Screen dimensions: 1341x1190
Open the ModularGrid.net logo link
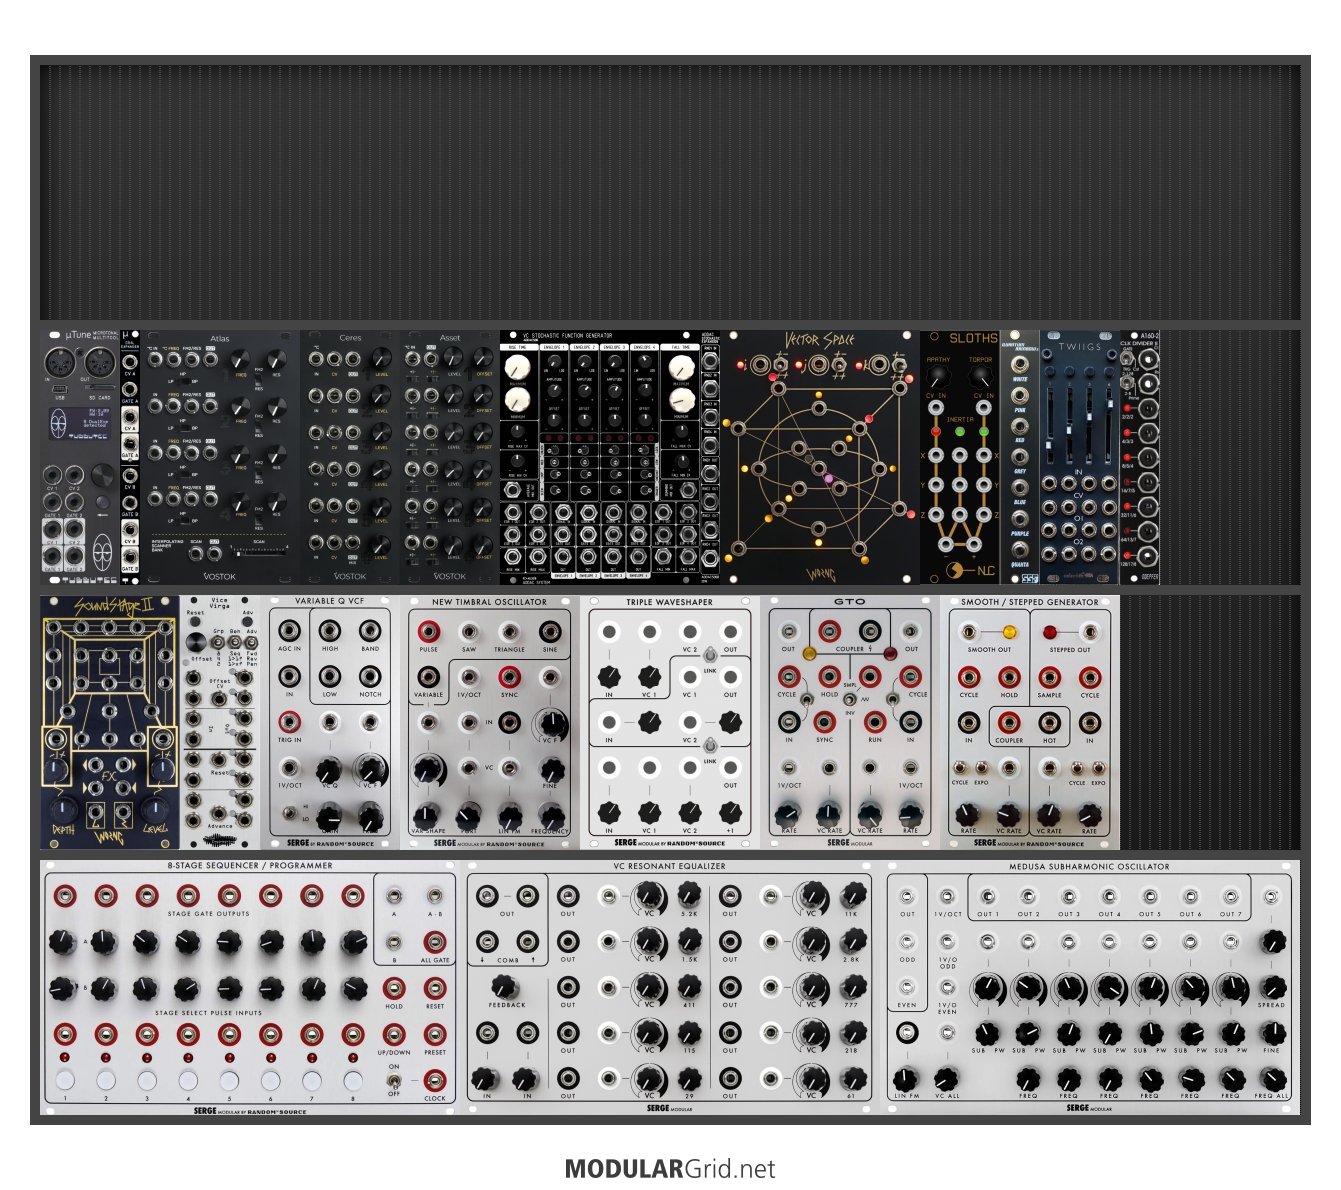pyautogui.click(x=670, y=1168)
